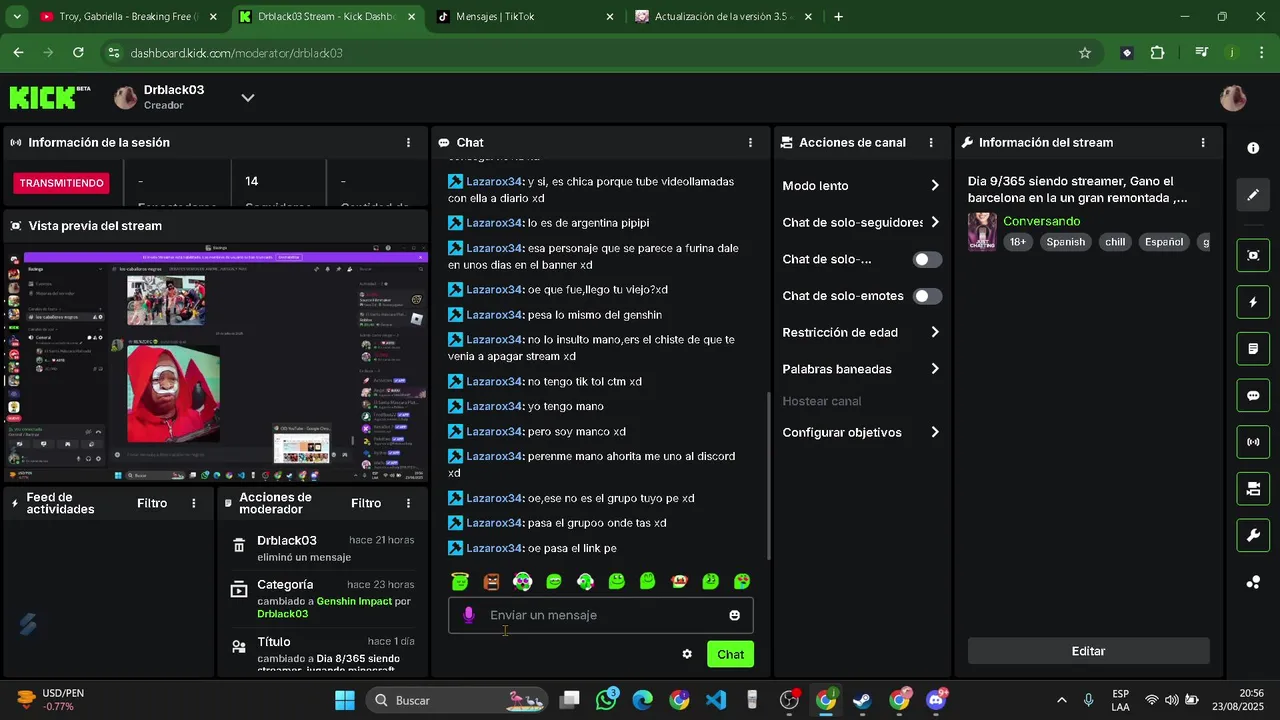Expand Chat de solo-seguidores options
1280x720 pixels.
click(x=935, y=222)
